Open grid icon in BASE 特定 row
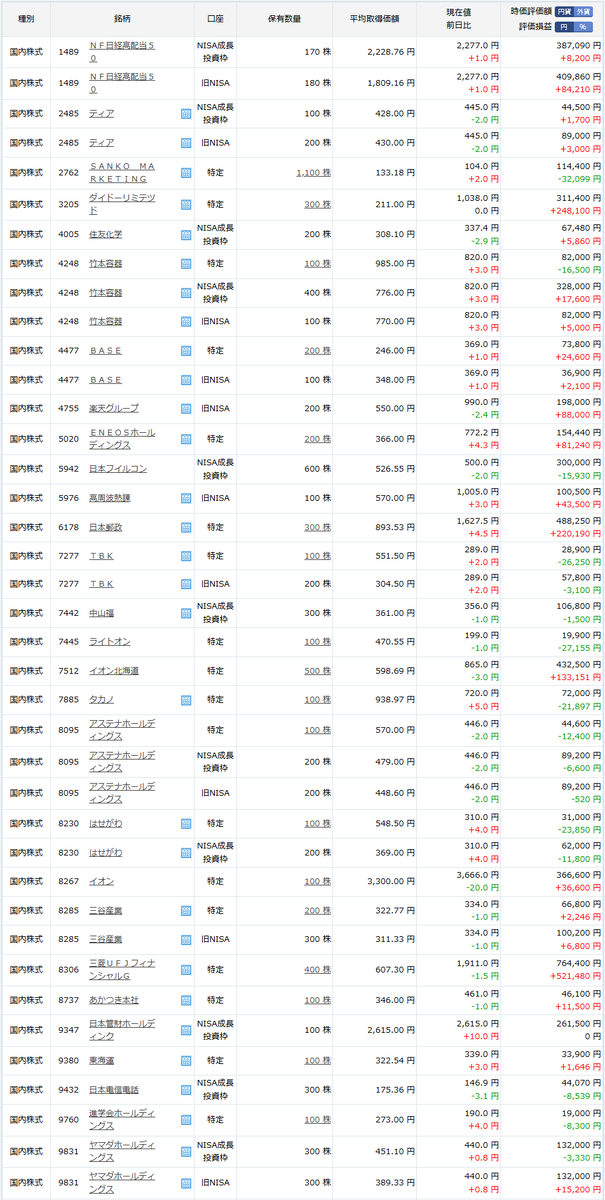605x1200 pixels. [x=186, y=351]
